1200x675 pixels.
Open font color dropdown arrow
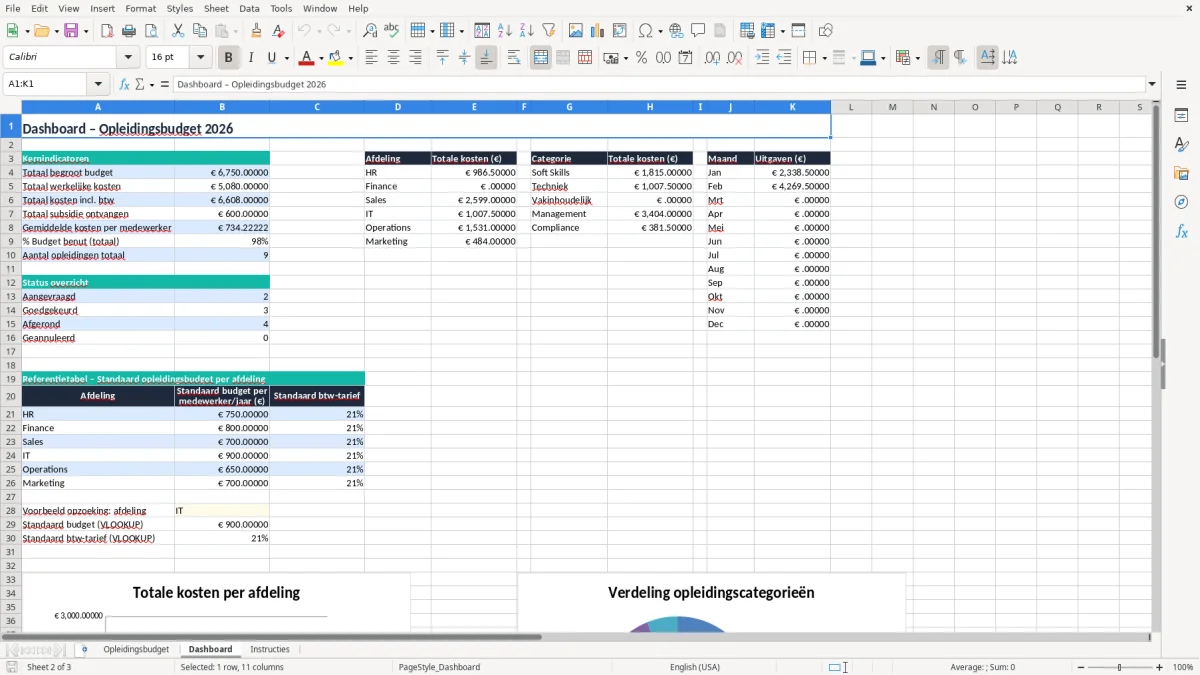click(320, 58)
